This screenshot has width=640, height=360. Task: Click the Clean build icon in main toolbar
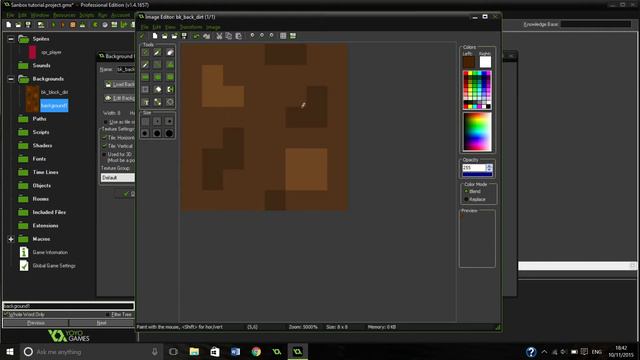82,25
